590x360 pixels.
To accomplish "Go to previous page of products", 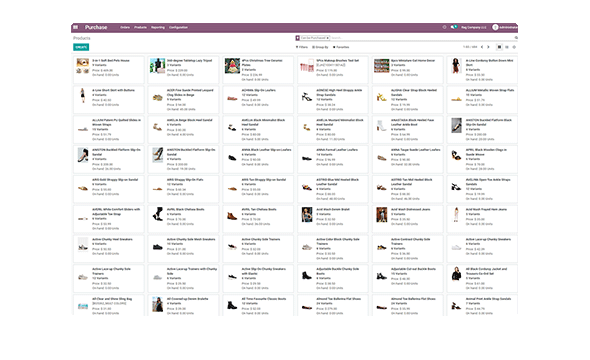I will (482, 47).
